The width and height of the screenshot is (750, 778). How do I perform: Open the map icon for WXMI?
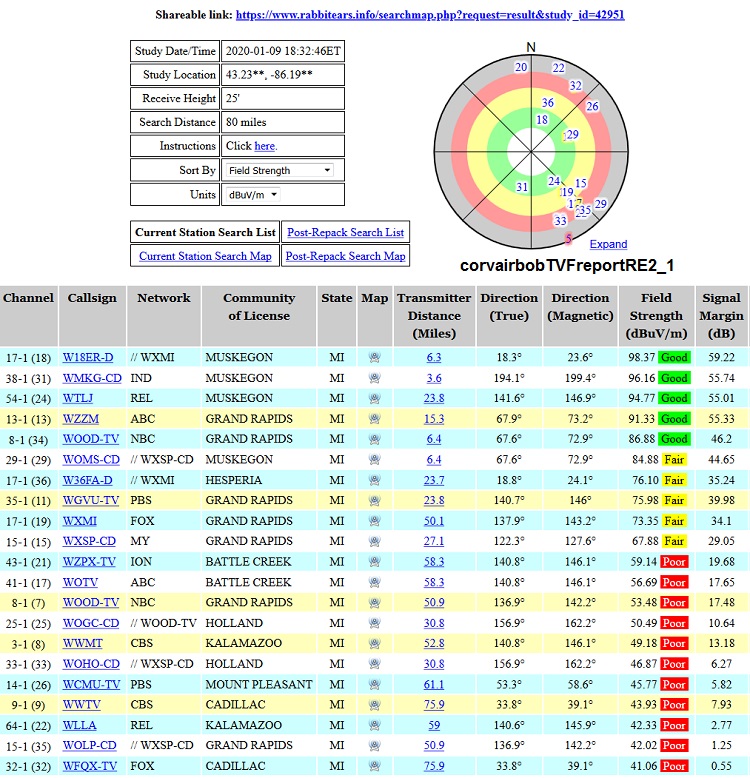pos(375,521)
